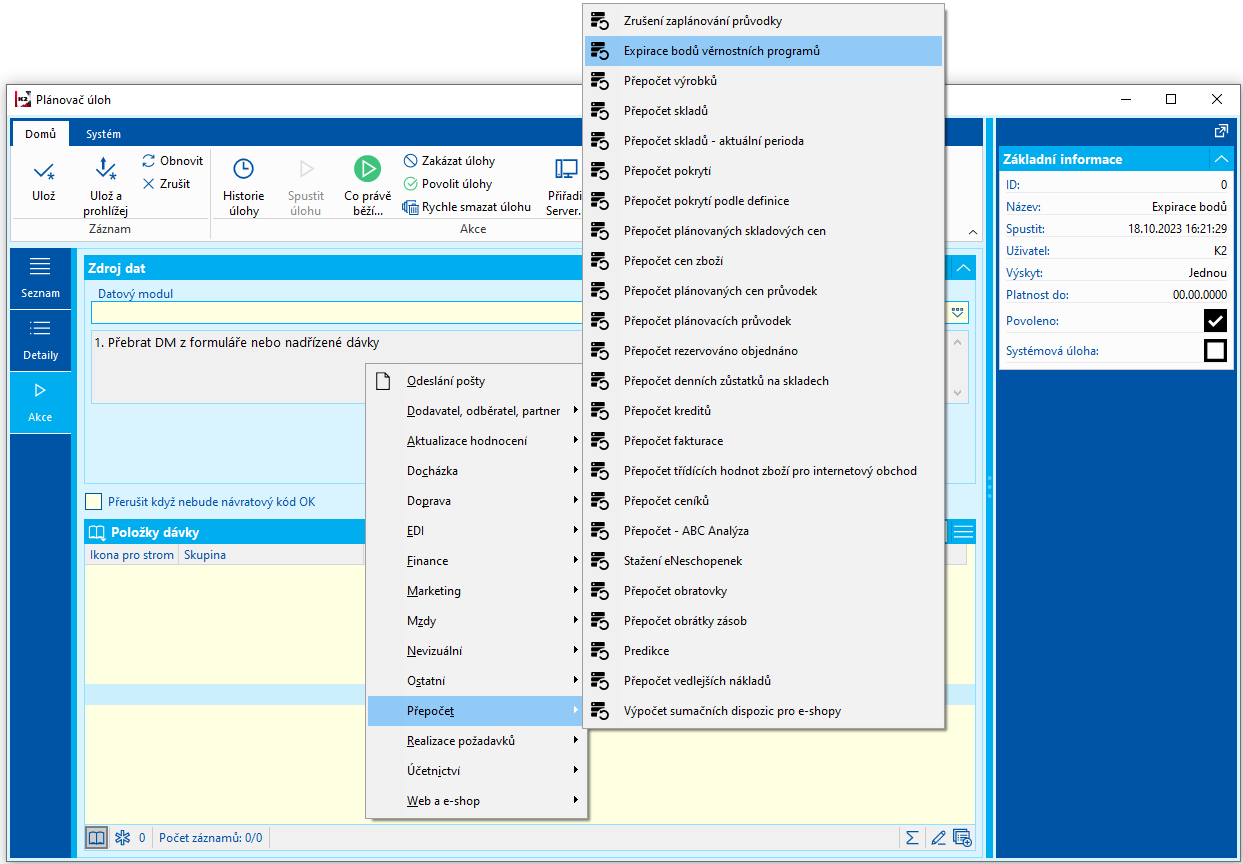This screenshot has height=864, width=1243.
Task: Toggle the Povoleno checkbox
Action: pyautogui.click(x=1215, y=320)
